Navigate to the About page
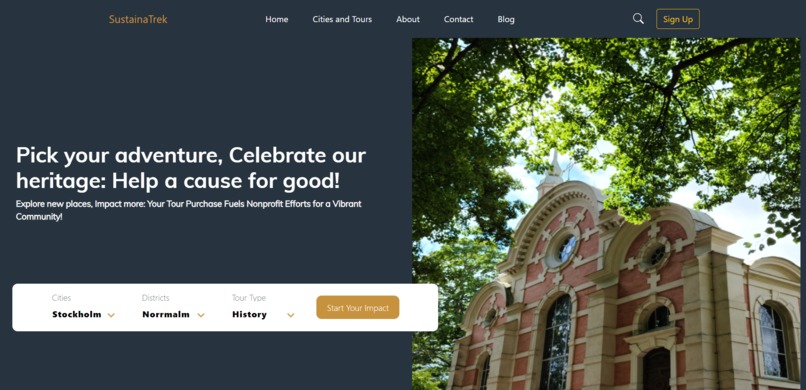The width and height of the screenshot is (806, 390). (408, 20)
